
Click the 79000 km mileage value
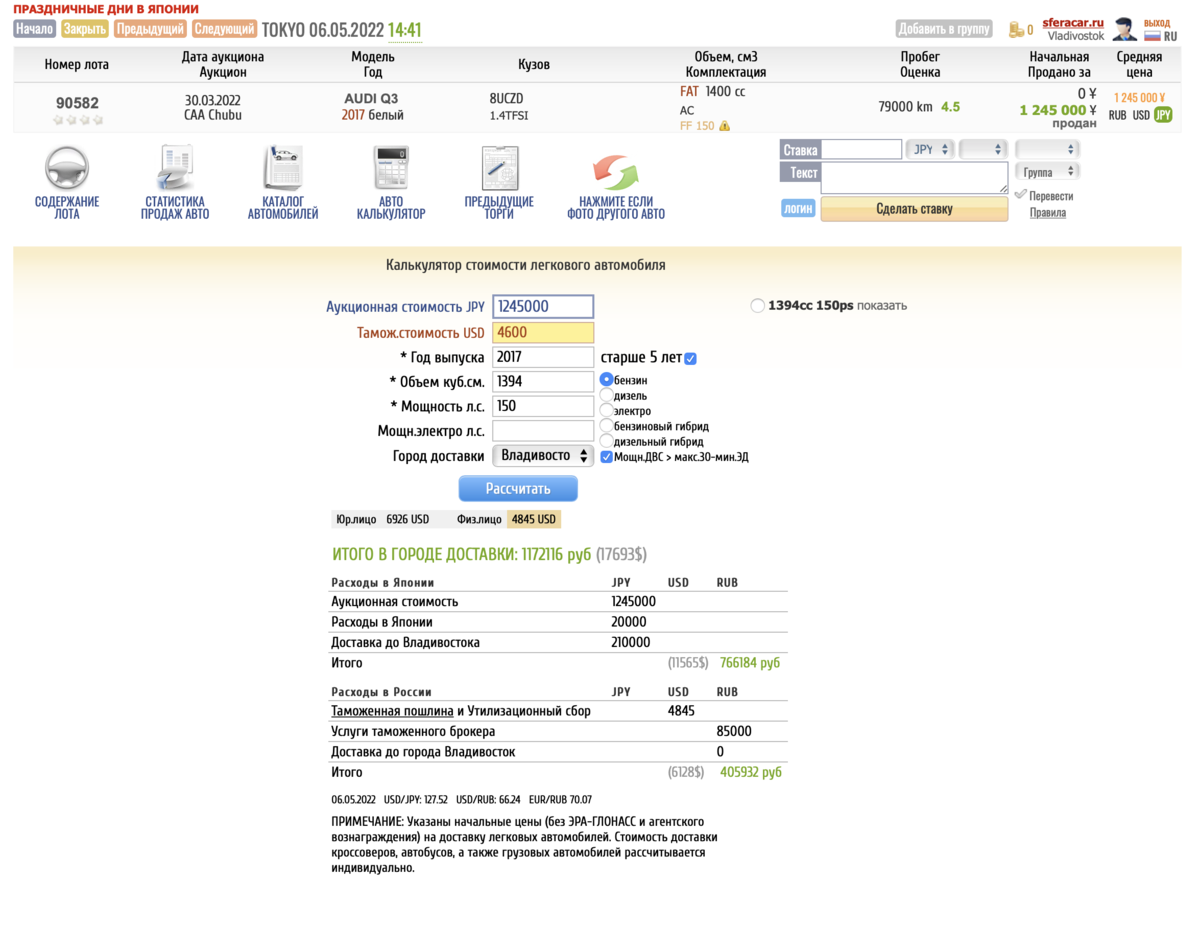point(905,106)
